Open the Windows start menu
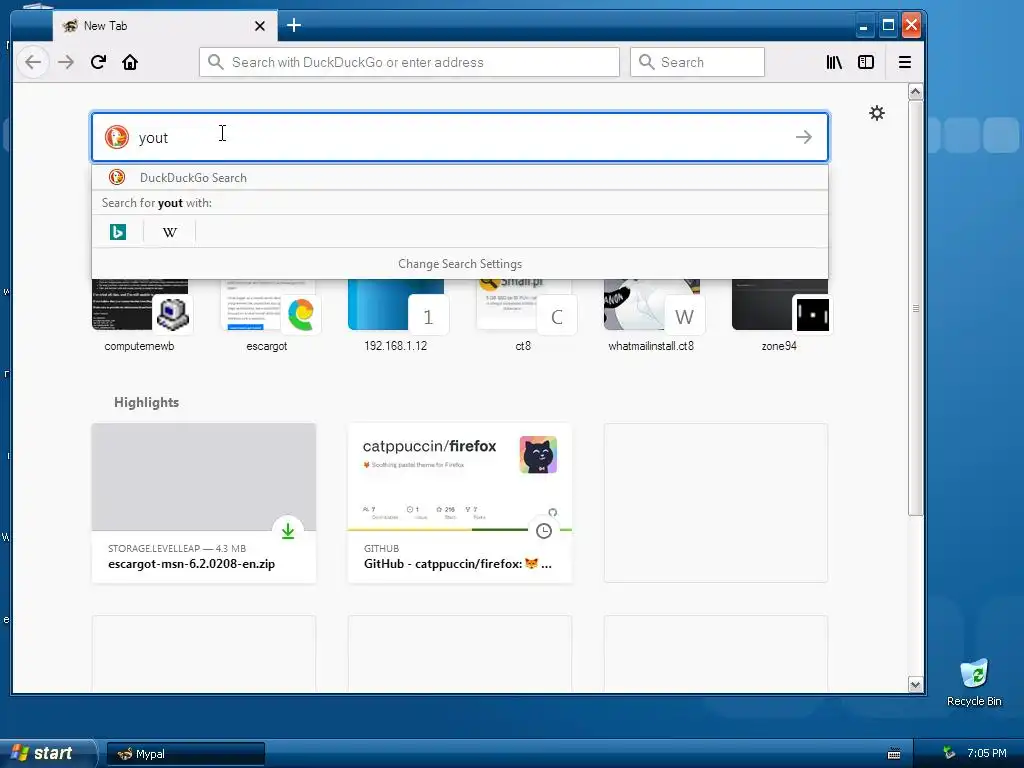This screenshot has width=1024, height=768. (x=46, y=753)
